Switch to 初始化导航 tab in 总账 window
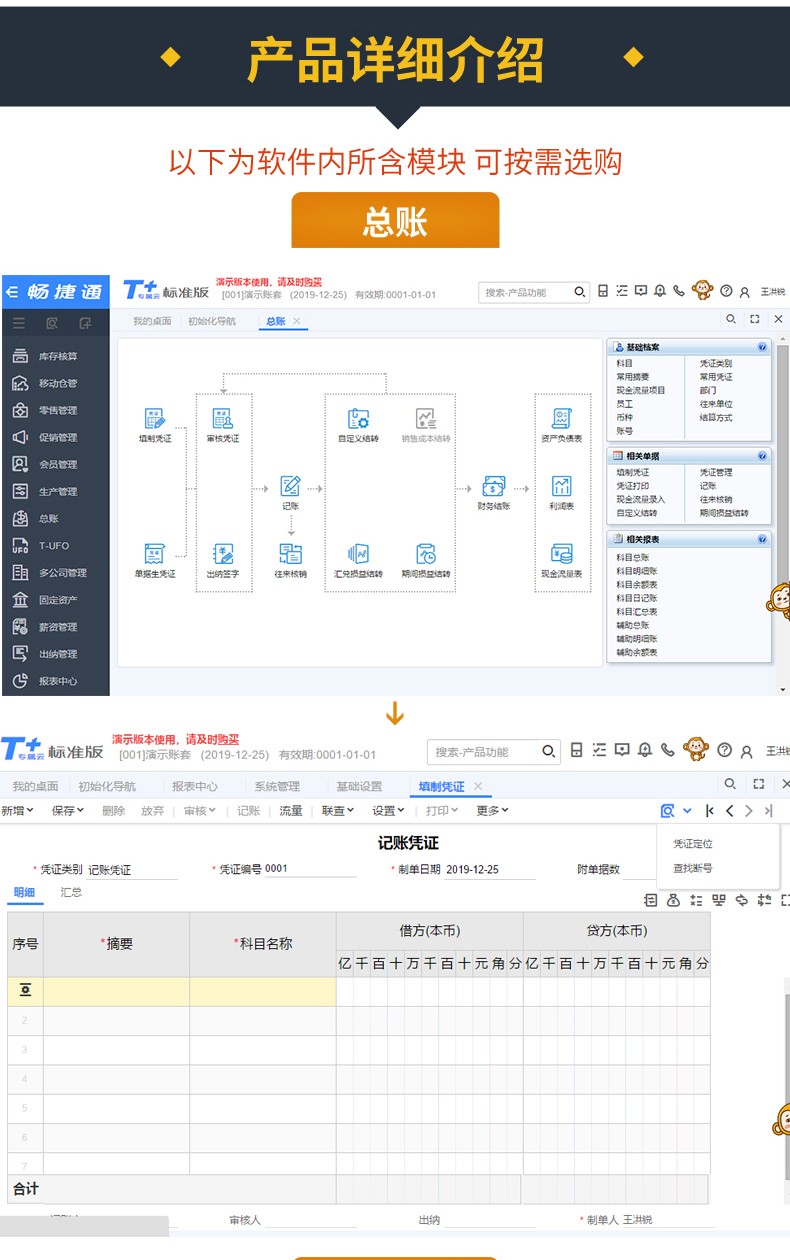The image size is (790, 1260). (x=212, y=321)
